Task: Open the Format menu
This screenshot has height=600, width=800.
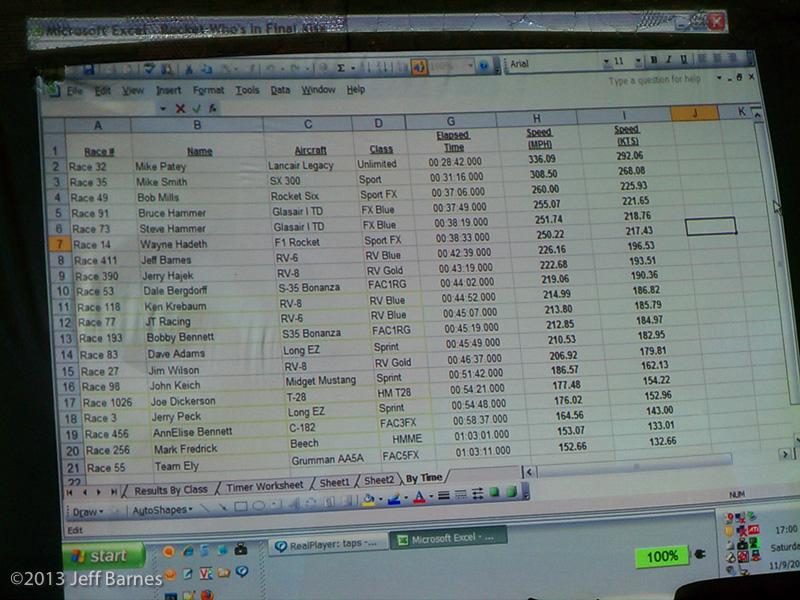Action: pyautogui.click(x=208, y=90)
